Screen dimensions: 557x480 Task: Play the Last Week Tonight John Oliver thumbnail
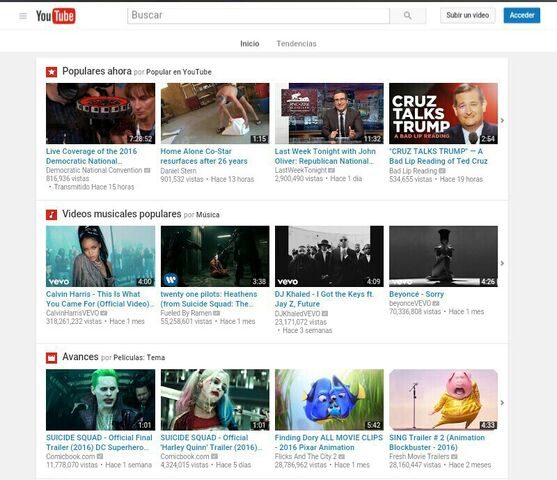(x=329, y=114)
